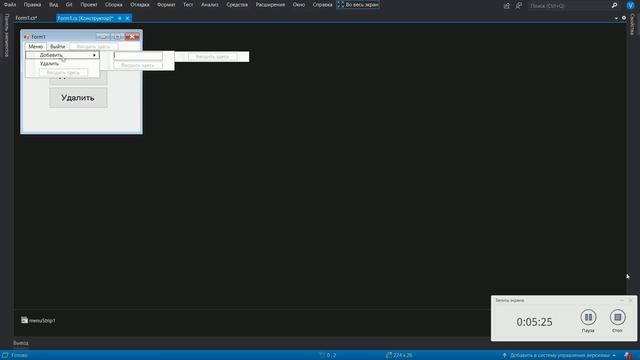Image resolution: width=640 pixels, height=360 pixels.
Task: Click the Запись экрана recorder title
Action: click(x=509, y=300)
